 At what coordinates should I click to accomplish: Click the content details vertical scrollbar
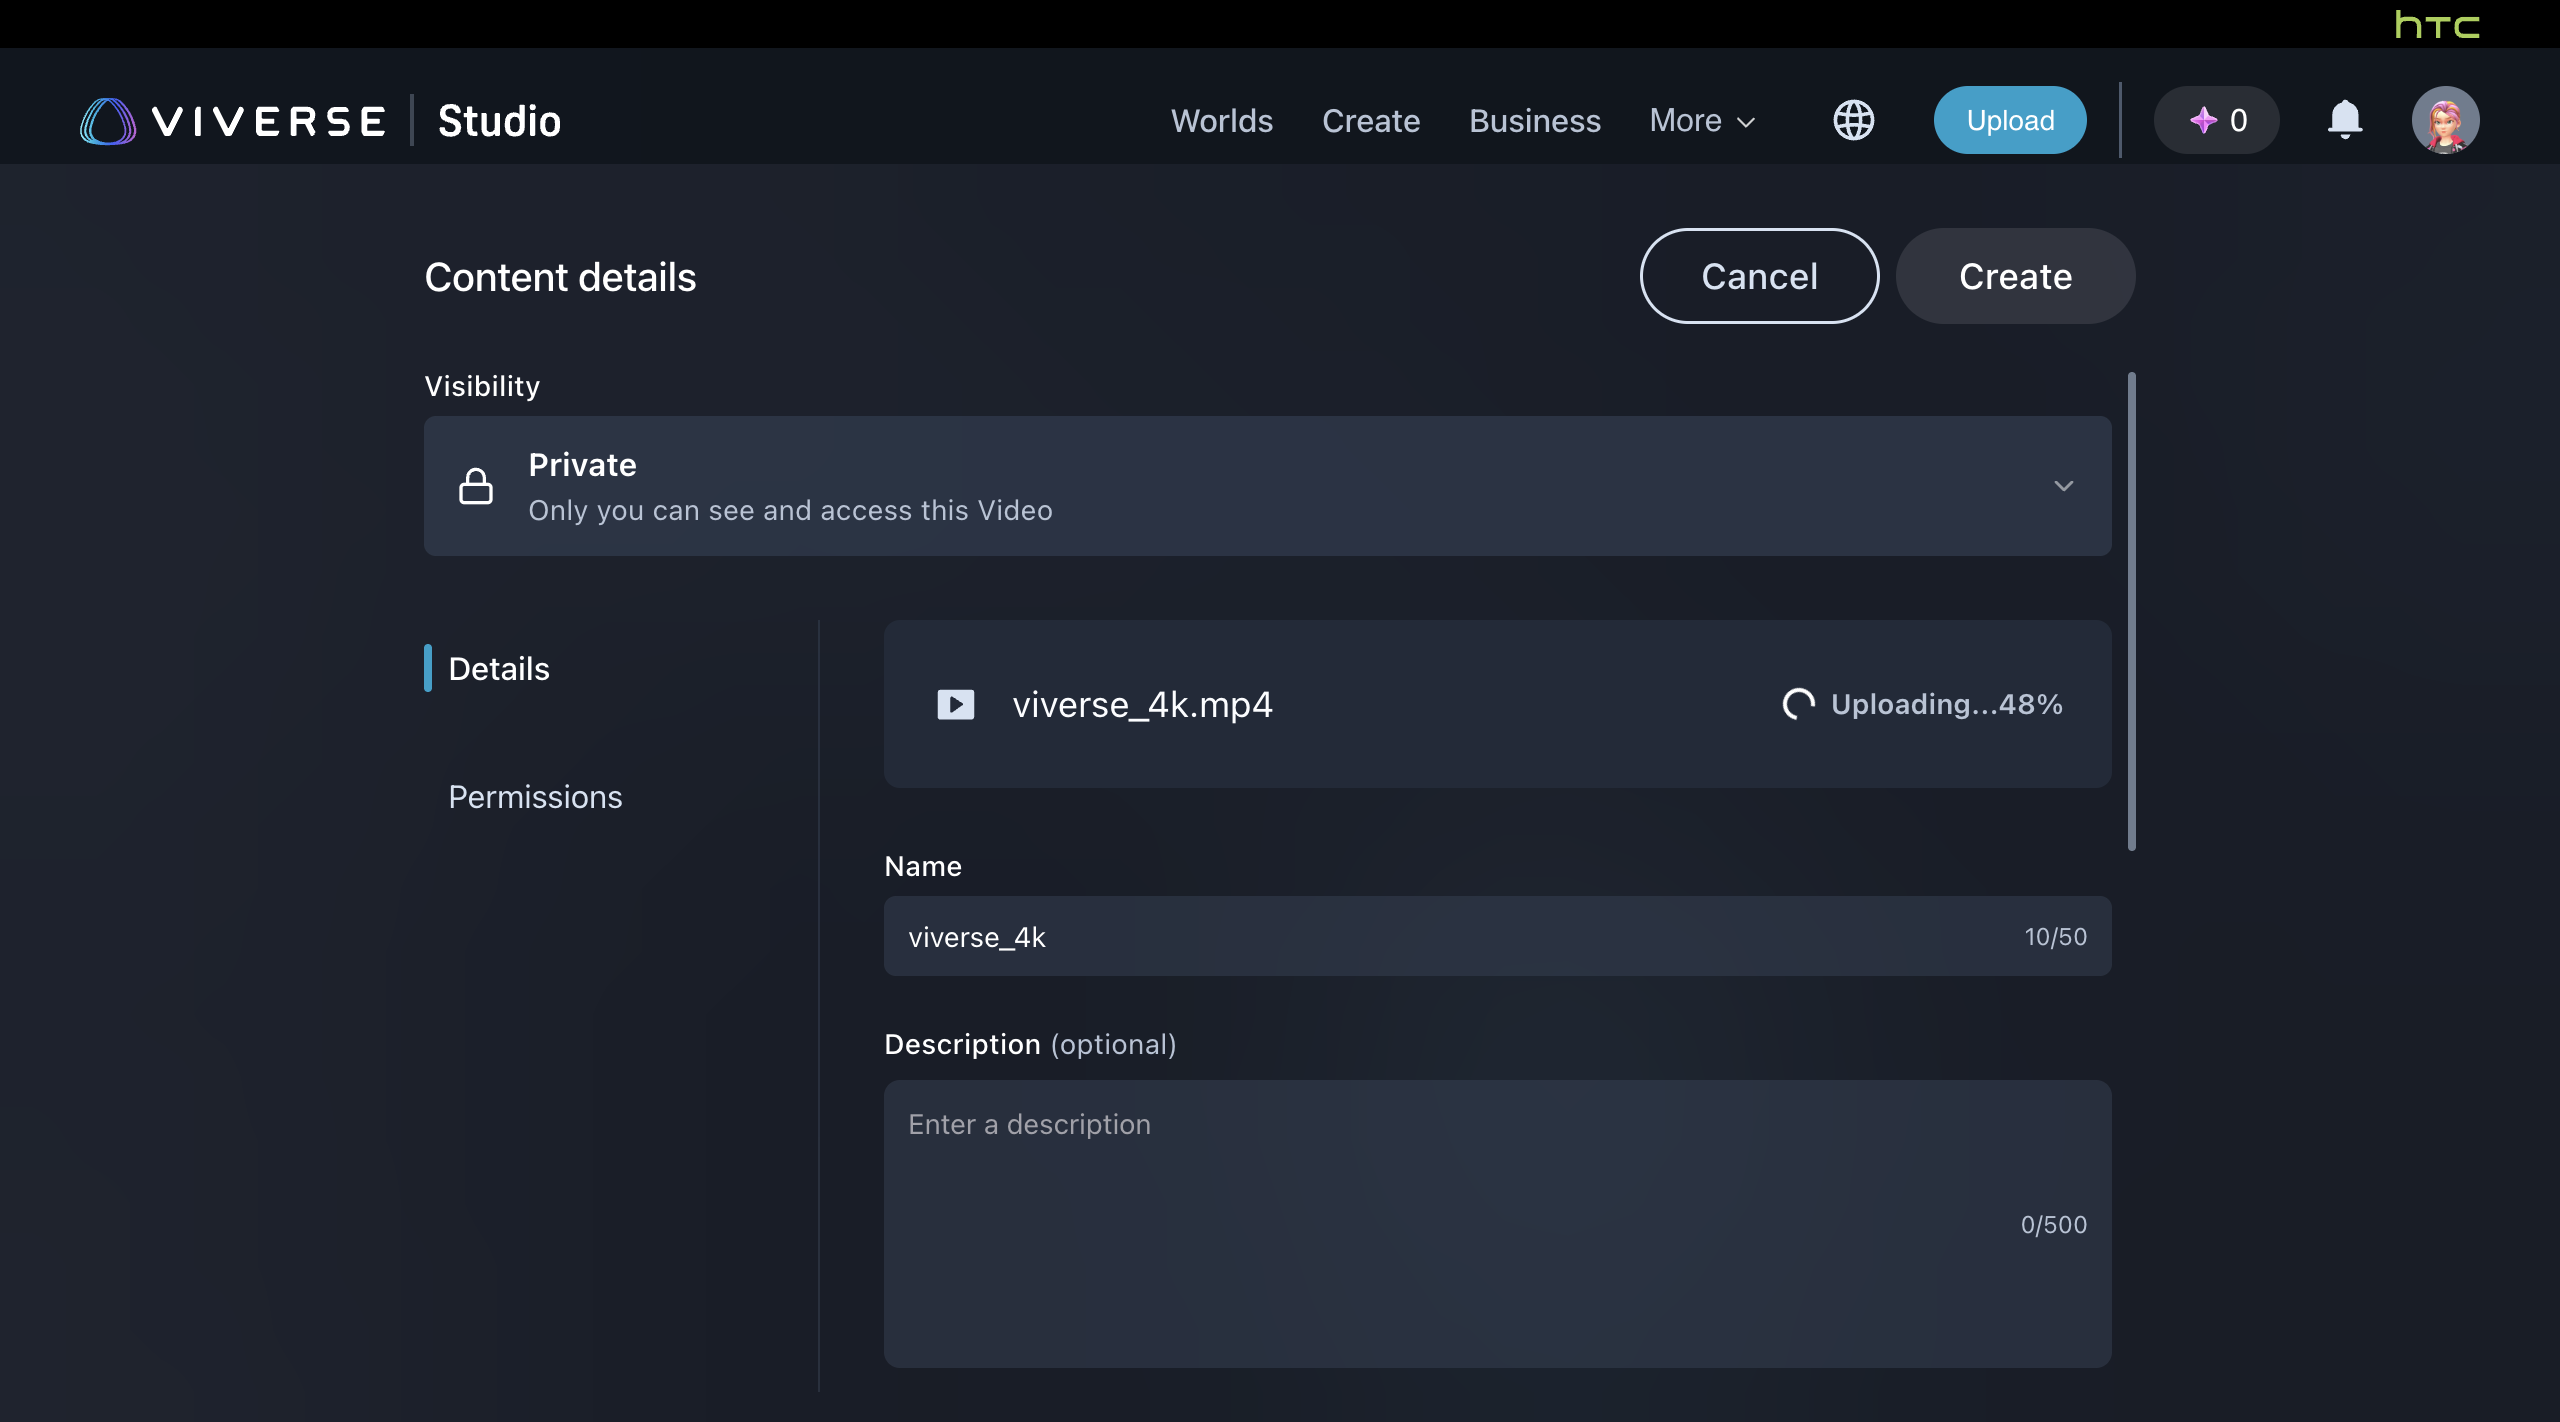(x=2131, y=610)
